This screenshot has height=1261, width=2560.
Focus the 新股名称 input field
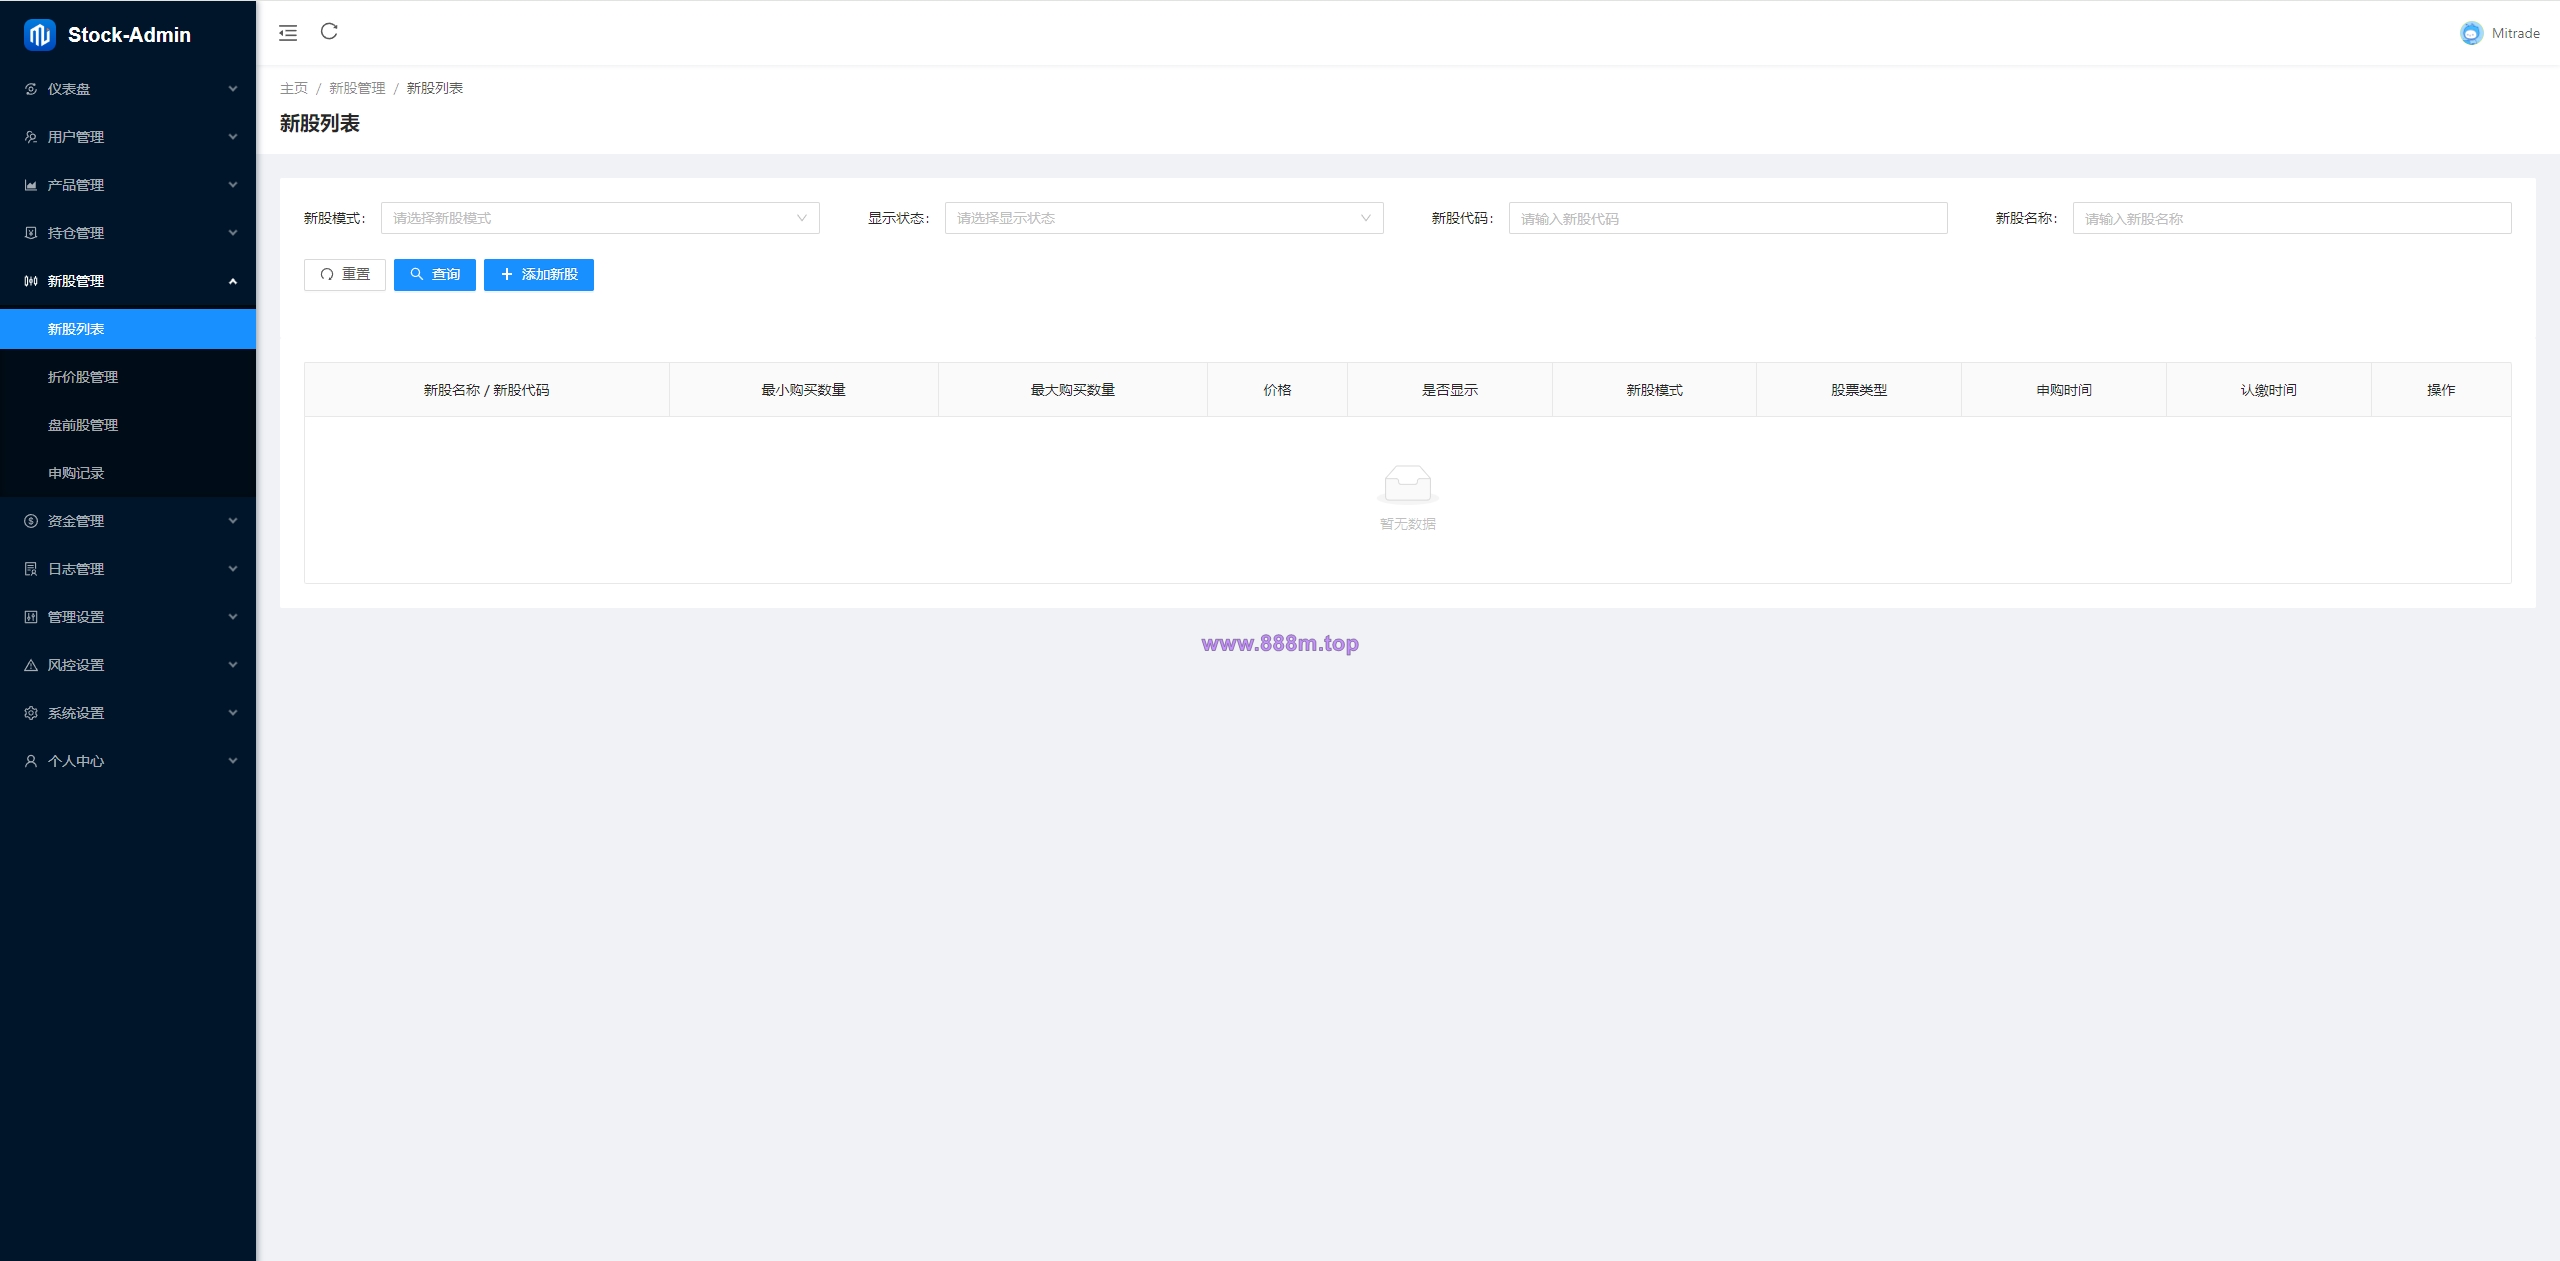click(x=2292, y=218)
